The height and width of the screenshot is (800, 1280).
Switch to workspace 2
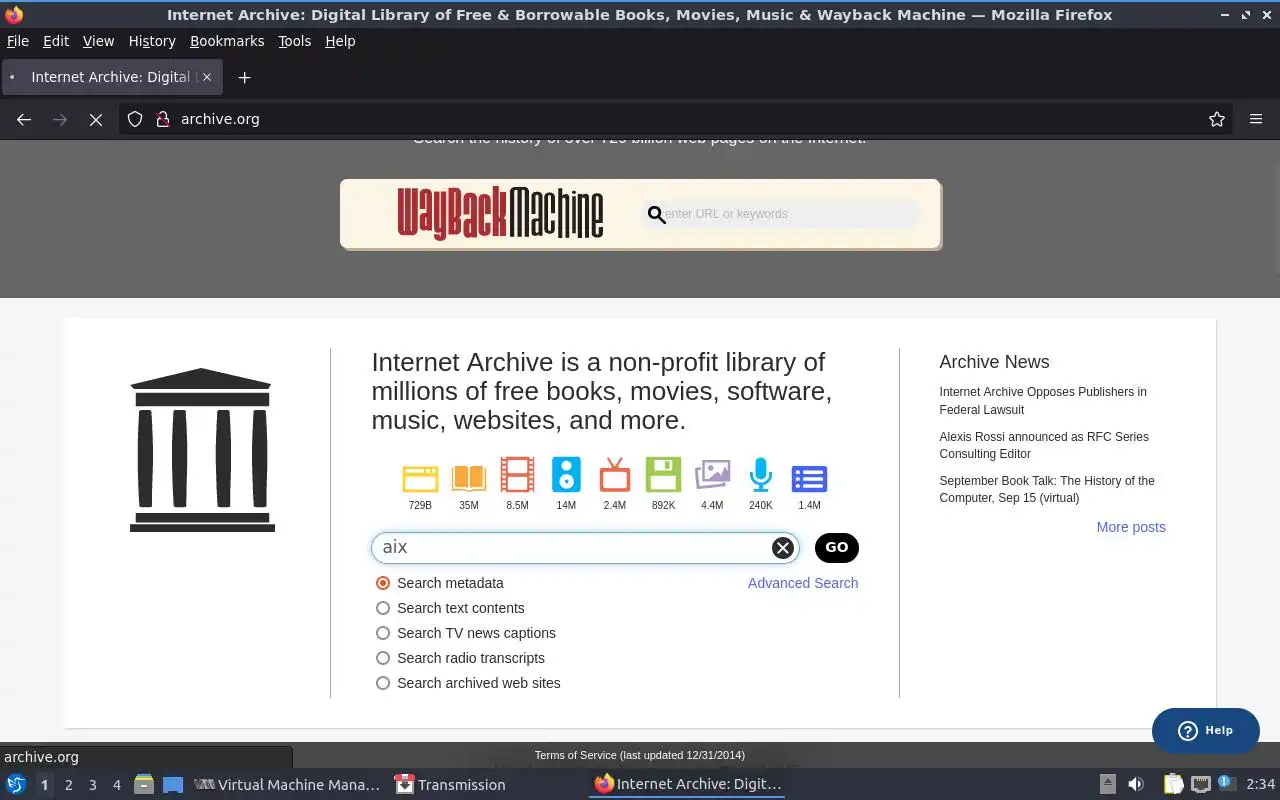pyautogui.click(x=68, y=785)
